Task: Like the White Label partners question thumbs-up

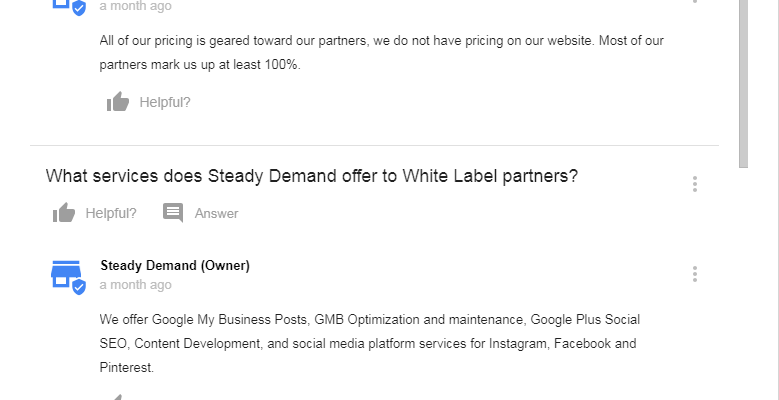Action: pyautogui.click(x=64, y=213)
